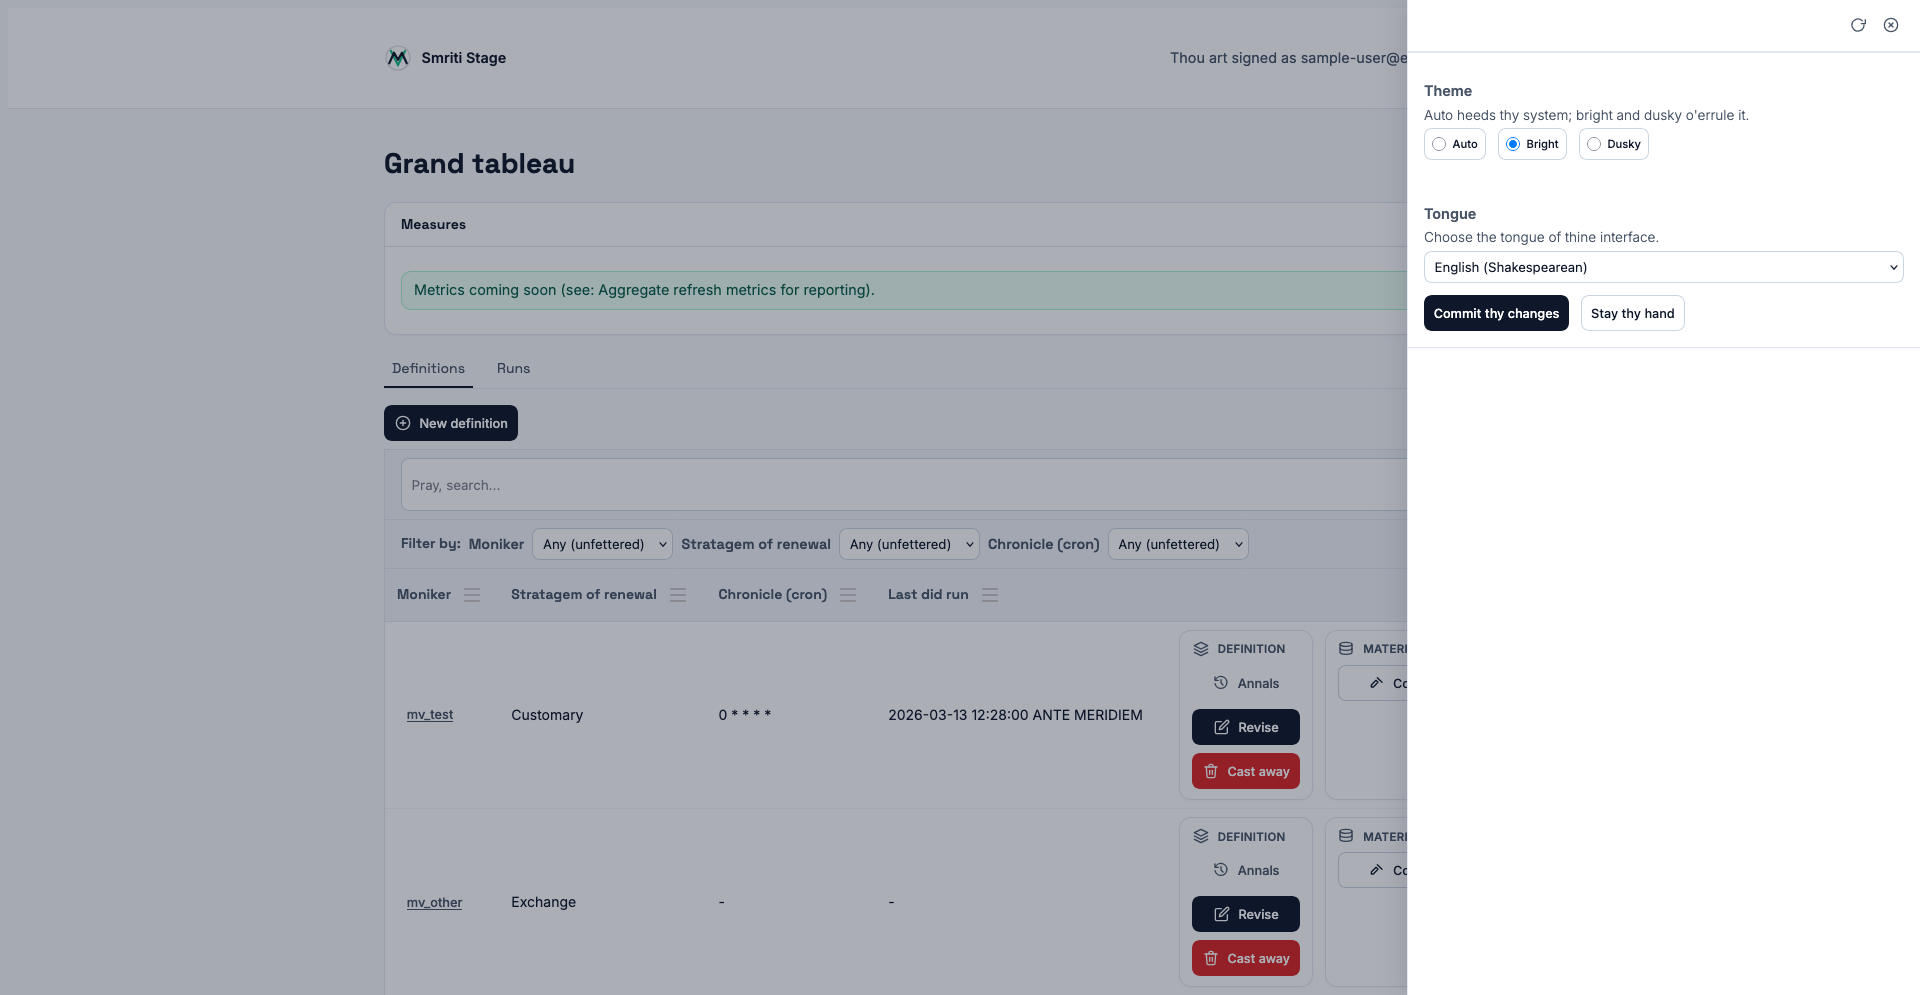The width and height of the screenshot is (1920, 995).
Task: Click Annals history for mv_other
Action: pyautogui.click(x=1246, y=870)
